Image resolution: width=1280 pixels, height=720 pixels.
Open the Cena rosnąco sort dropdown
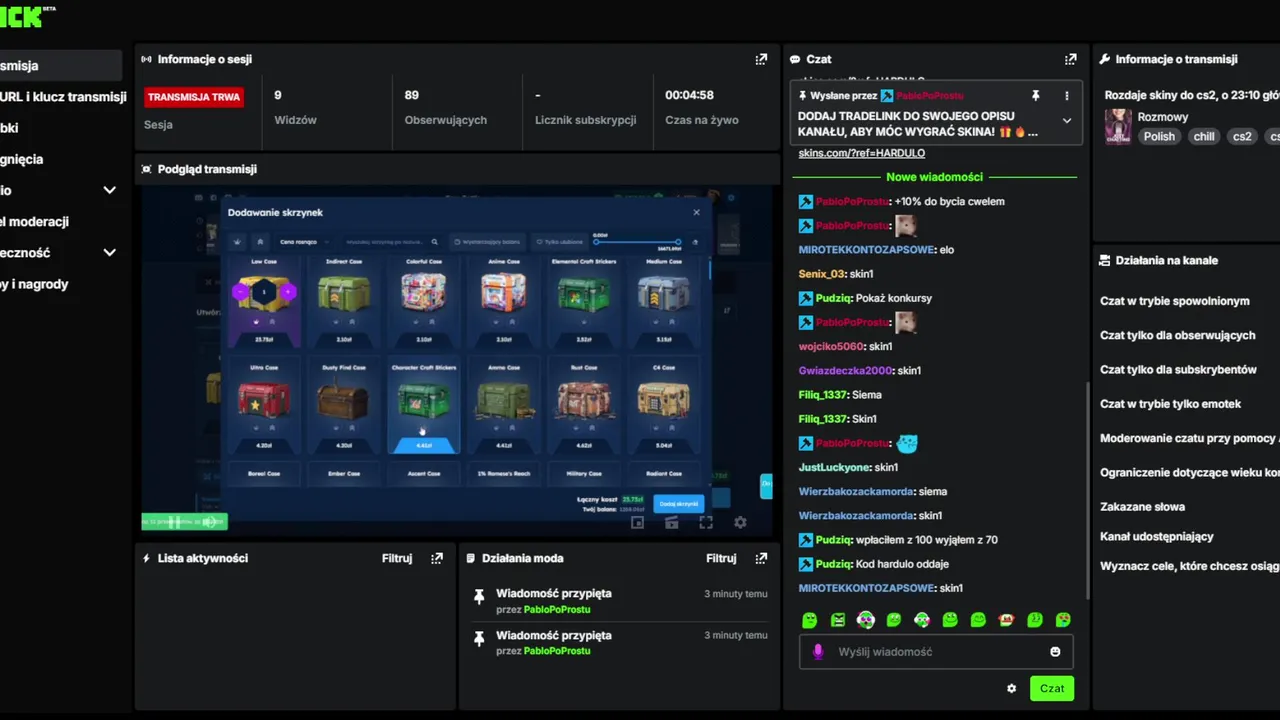(x=303, y=242)
